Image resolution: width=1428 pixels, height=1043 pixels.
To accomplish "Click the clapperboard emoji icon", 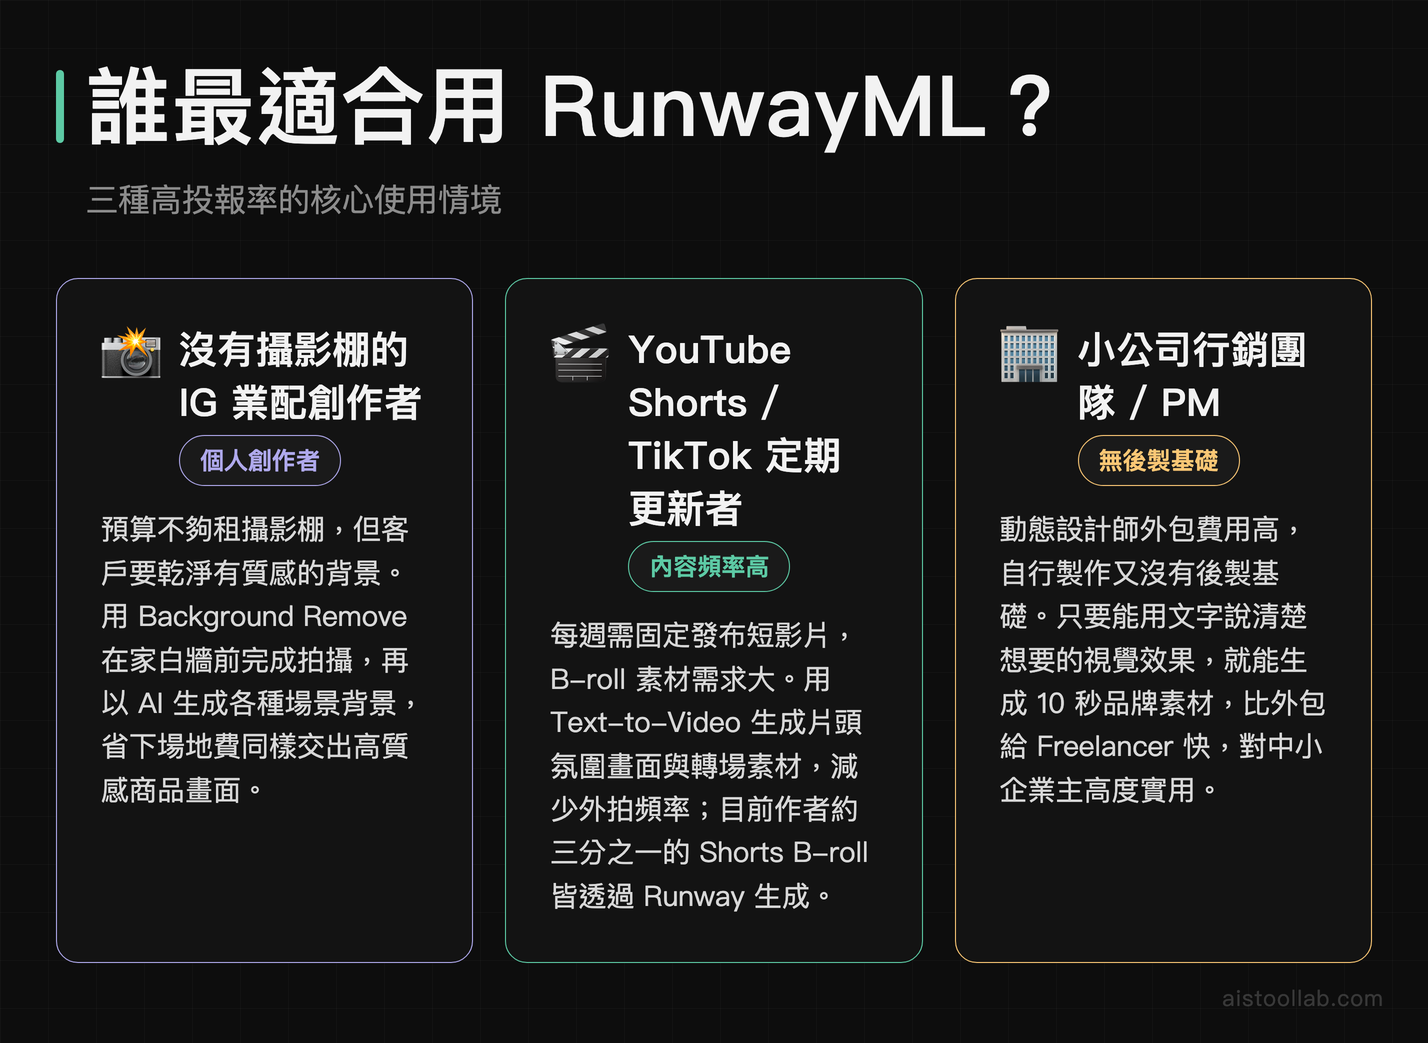I will (580, 352).
